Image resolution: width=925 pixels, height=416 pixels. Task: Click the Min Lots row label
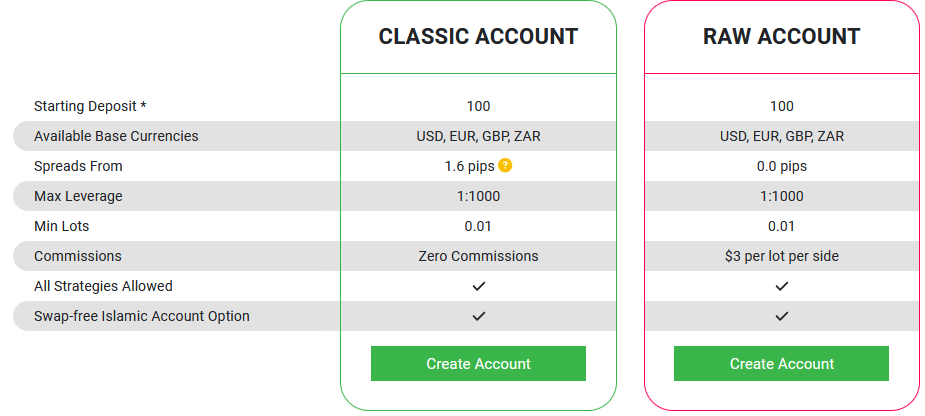tap(62, 226)
